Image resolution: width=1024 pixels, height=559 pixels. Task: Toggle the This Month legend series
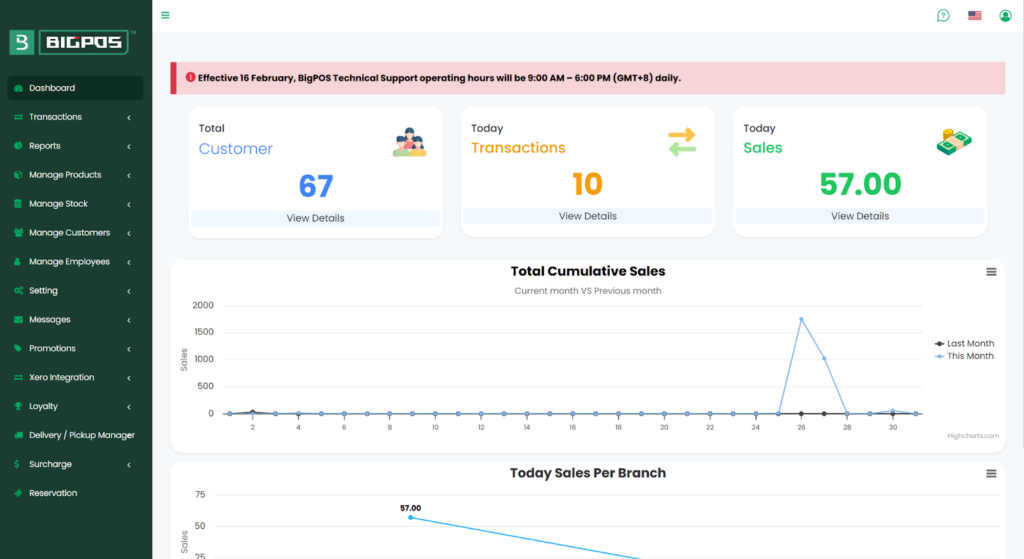tap(963, 356)
